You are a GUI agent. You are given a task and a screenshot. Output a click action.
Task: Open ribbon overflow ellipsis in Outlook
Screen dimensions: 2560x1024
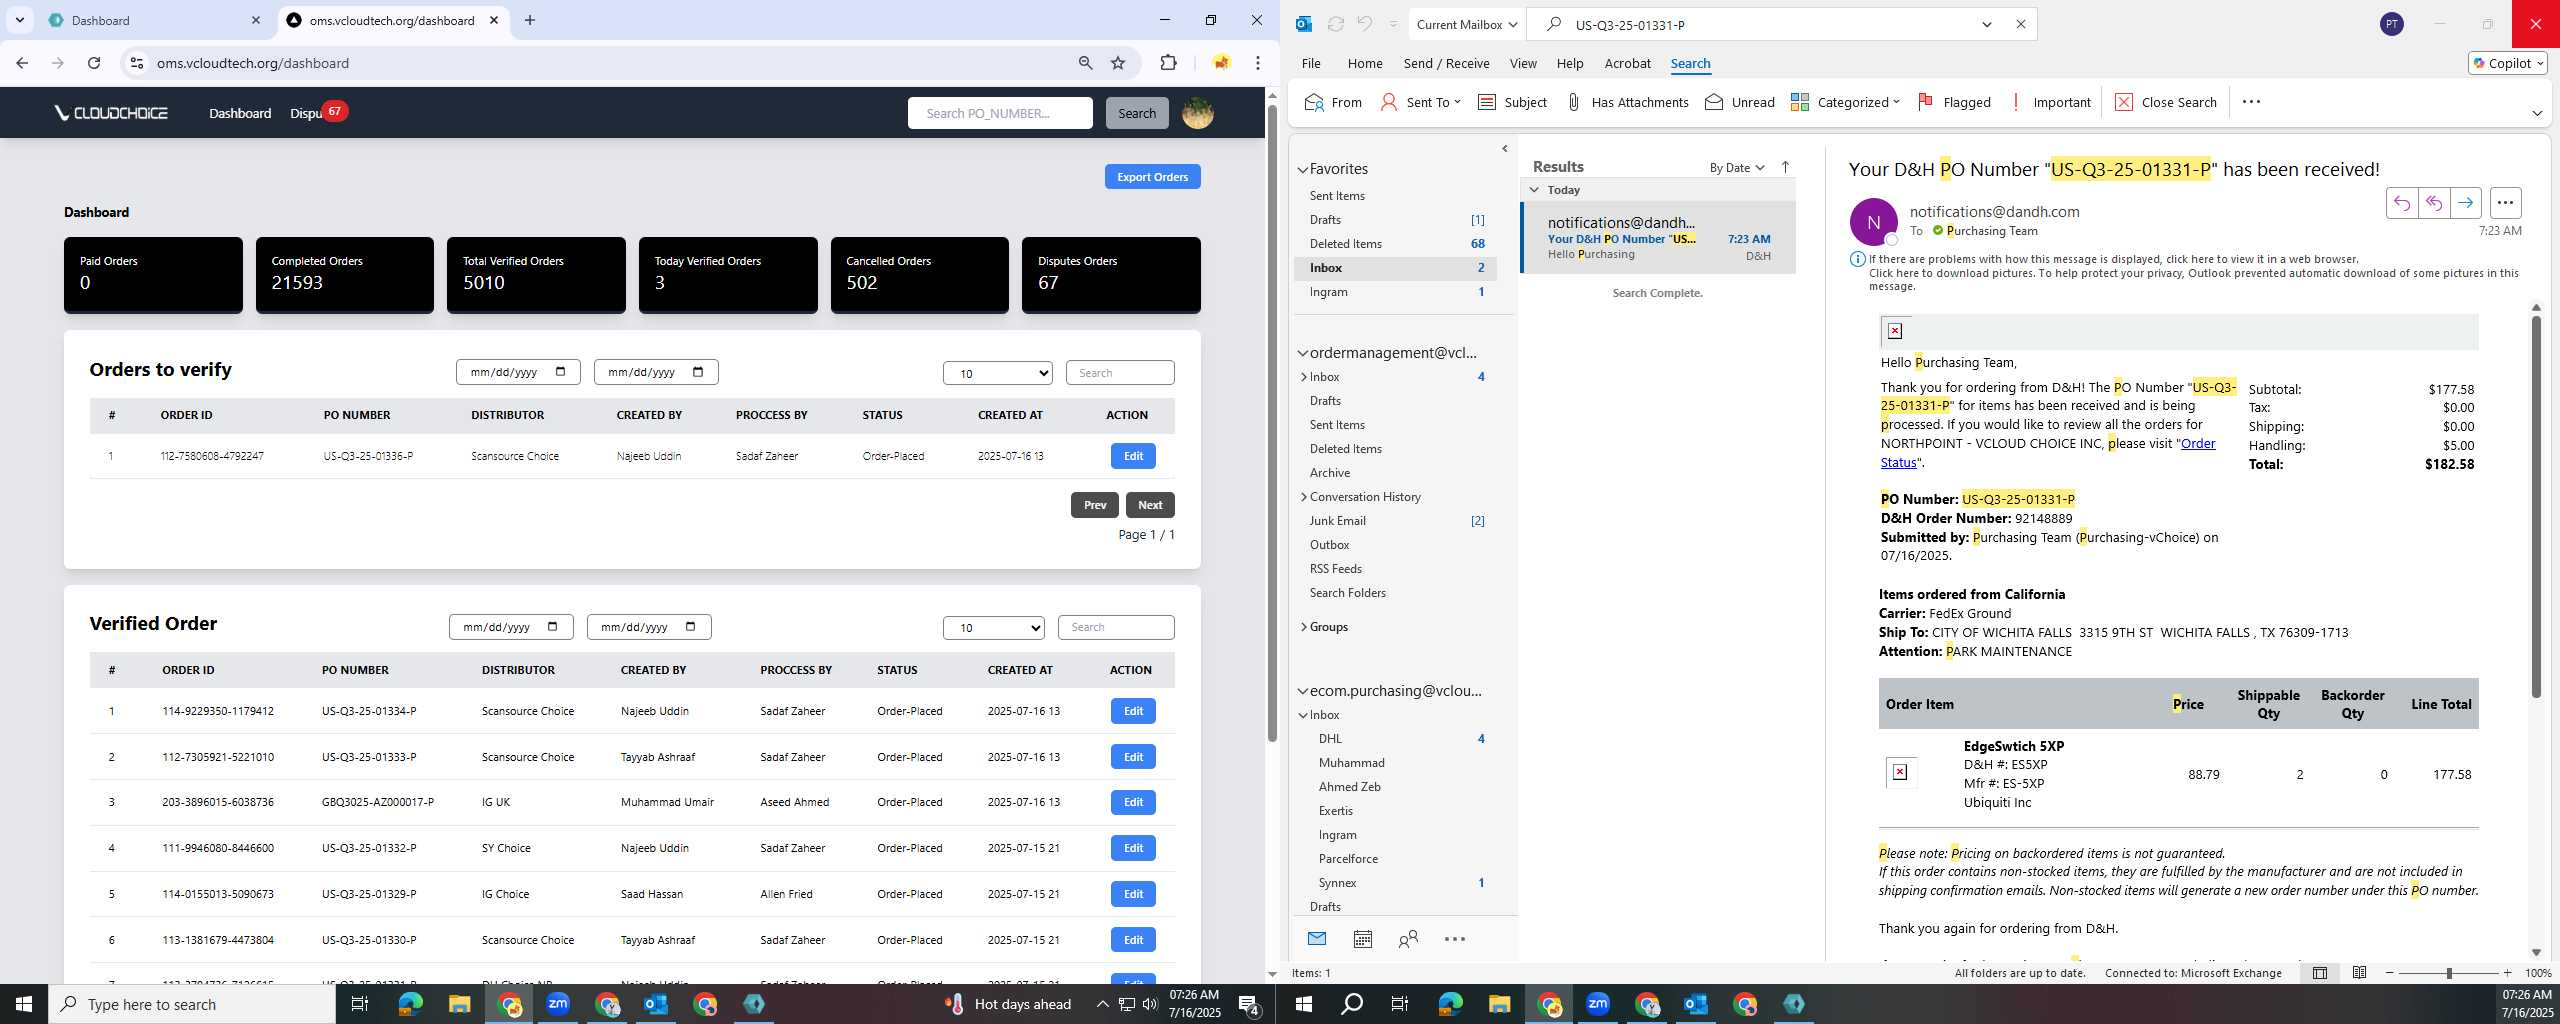(2251, 102)
